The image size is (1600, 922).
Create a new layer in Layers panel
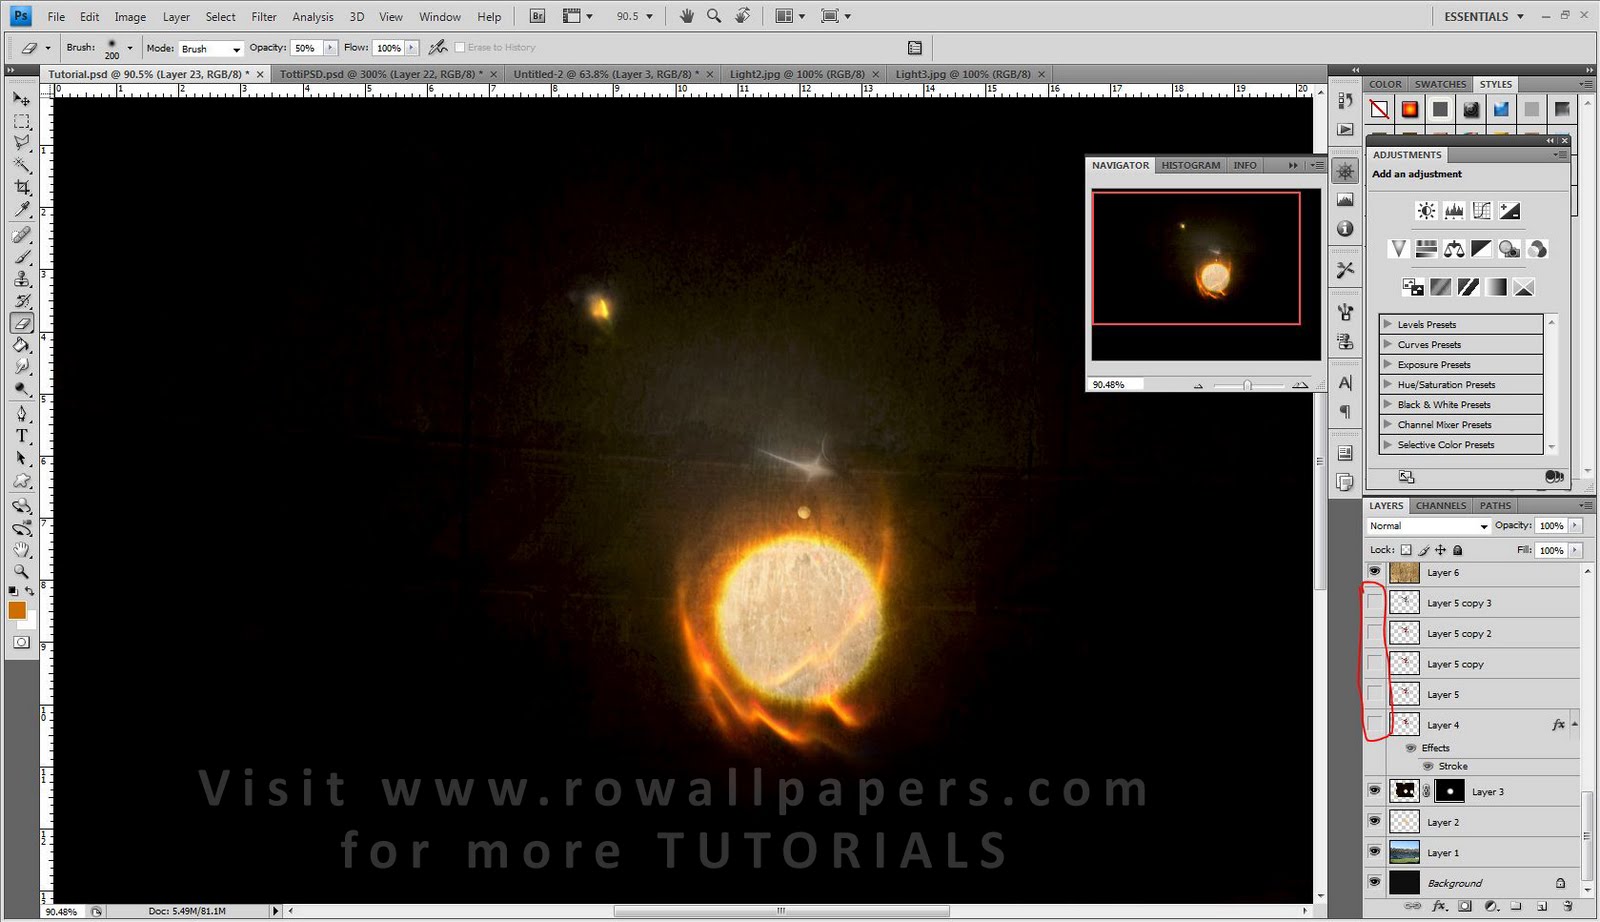1542,906
